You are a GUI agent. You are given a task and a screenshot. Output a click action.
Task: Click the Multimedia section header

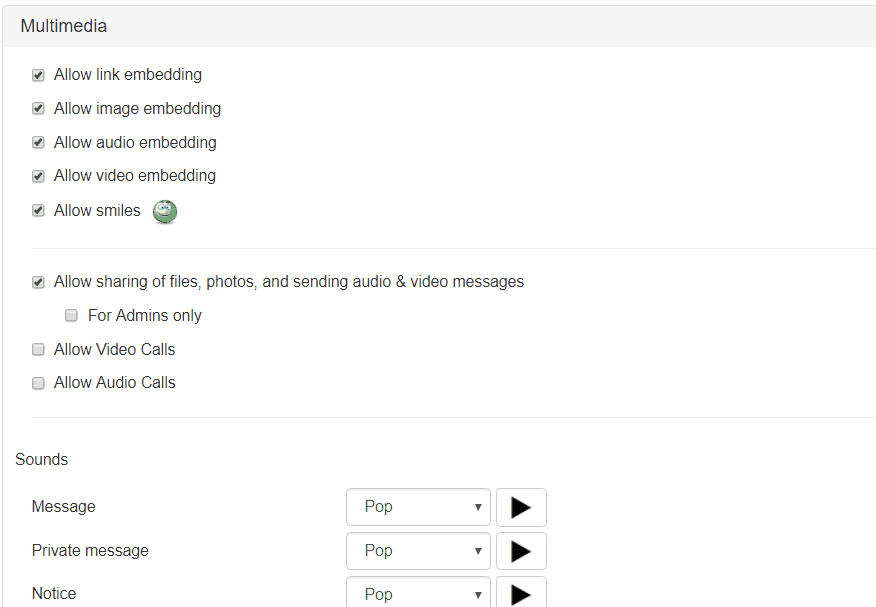(64, 26)
